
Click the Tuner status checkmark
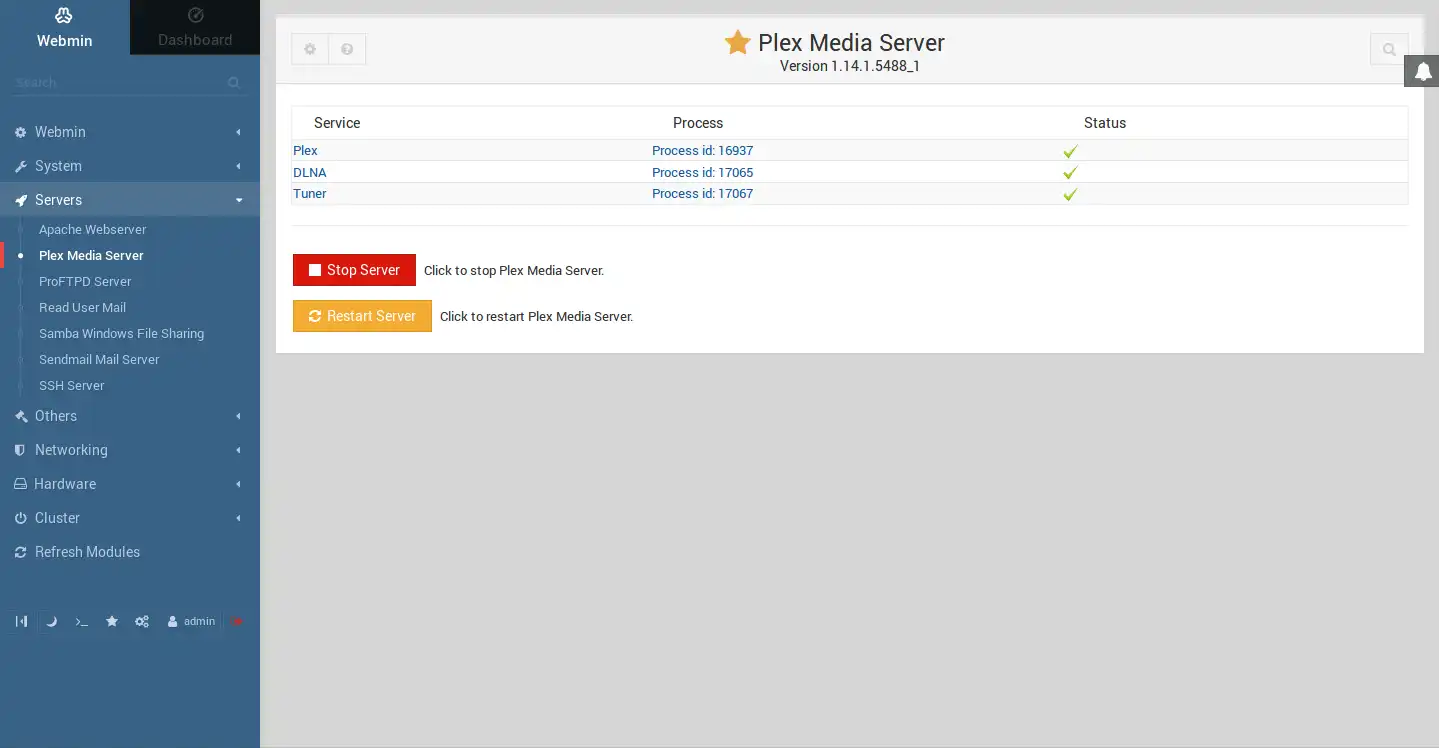click(1070, 195)
